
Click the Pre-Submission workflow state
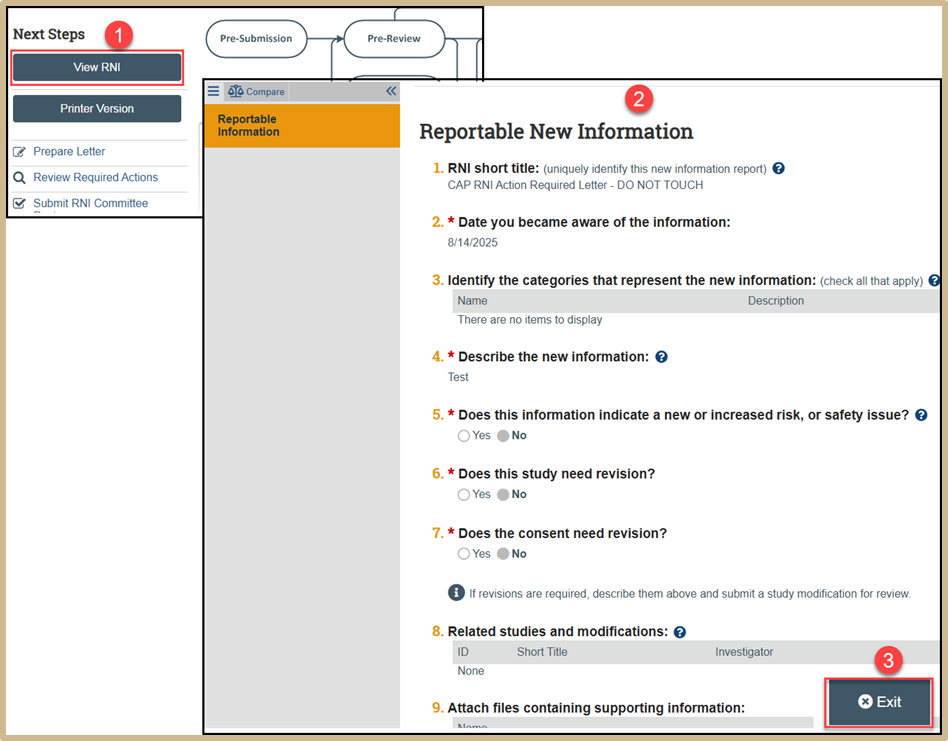tap(256, 39)
